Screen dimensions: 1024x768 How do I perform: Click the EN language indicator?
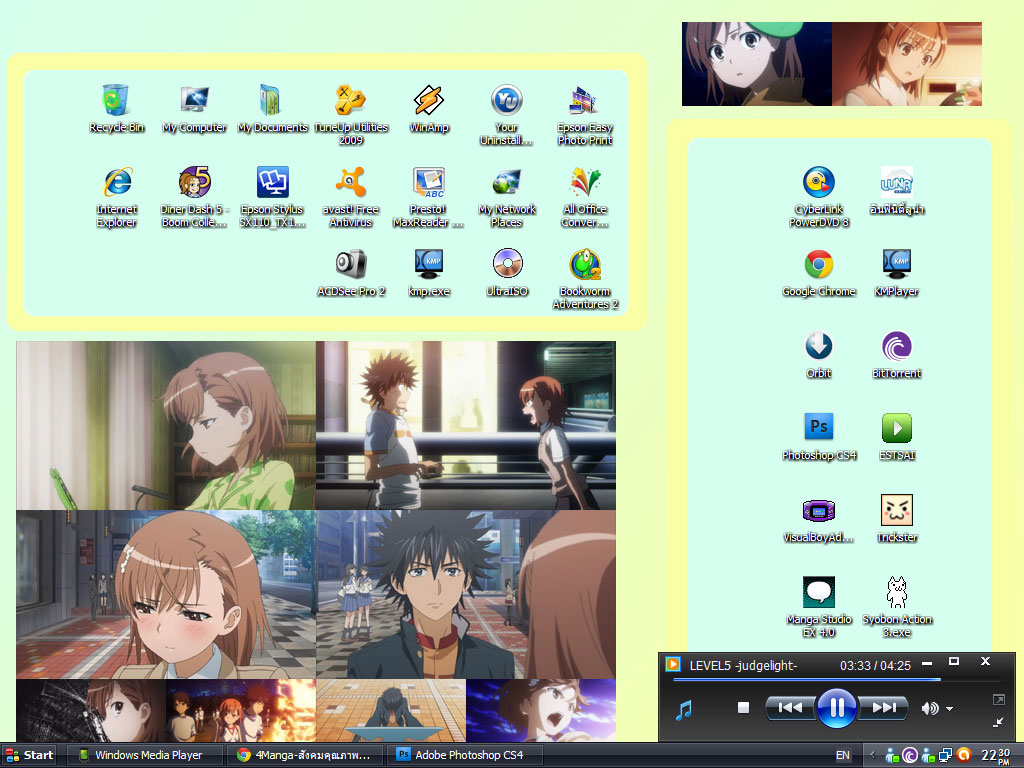842,756
